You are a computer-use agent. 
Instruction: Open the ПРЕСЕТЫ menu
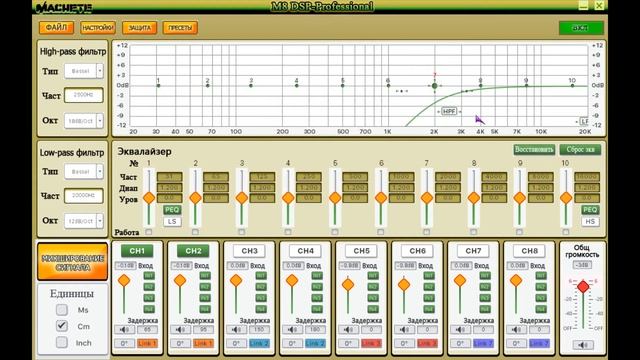pos(180,27)
